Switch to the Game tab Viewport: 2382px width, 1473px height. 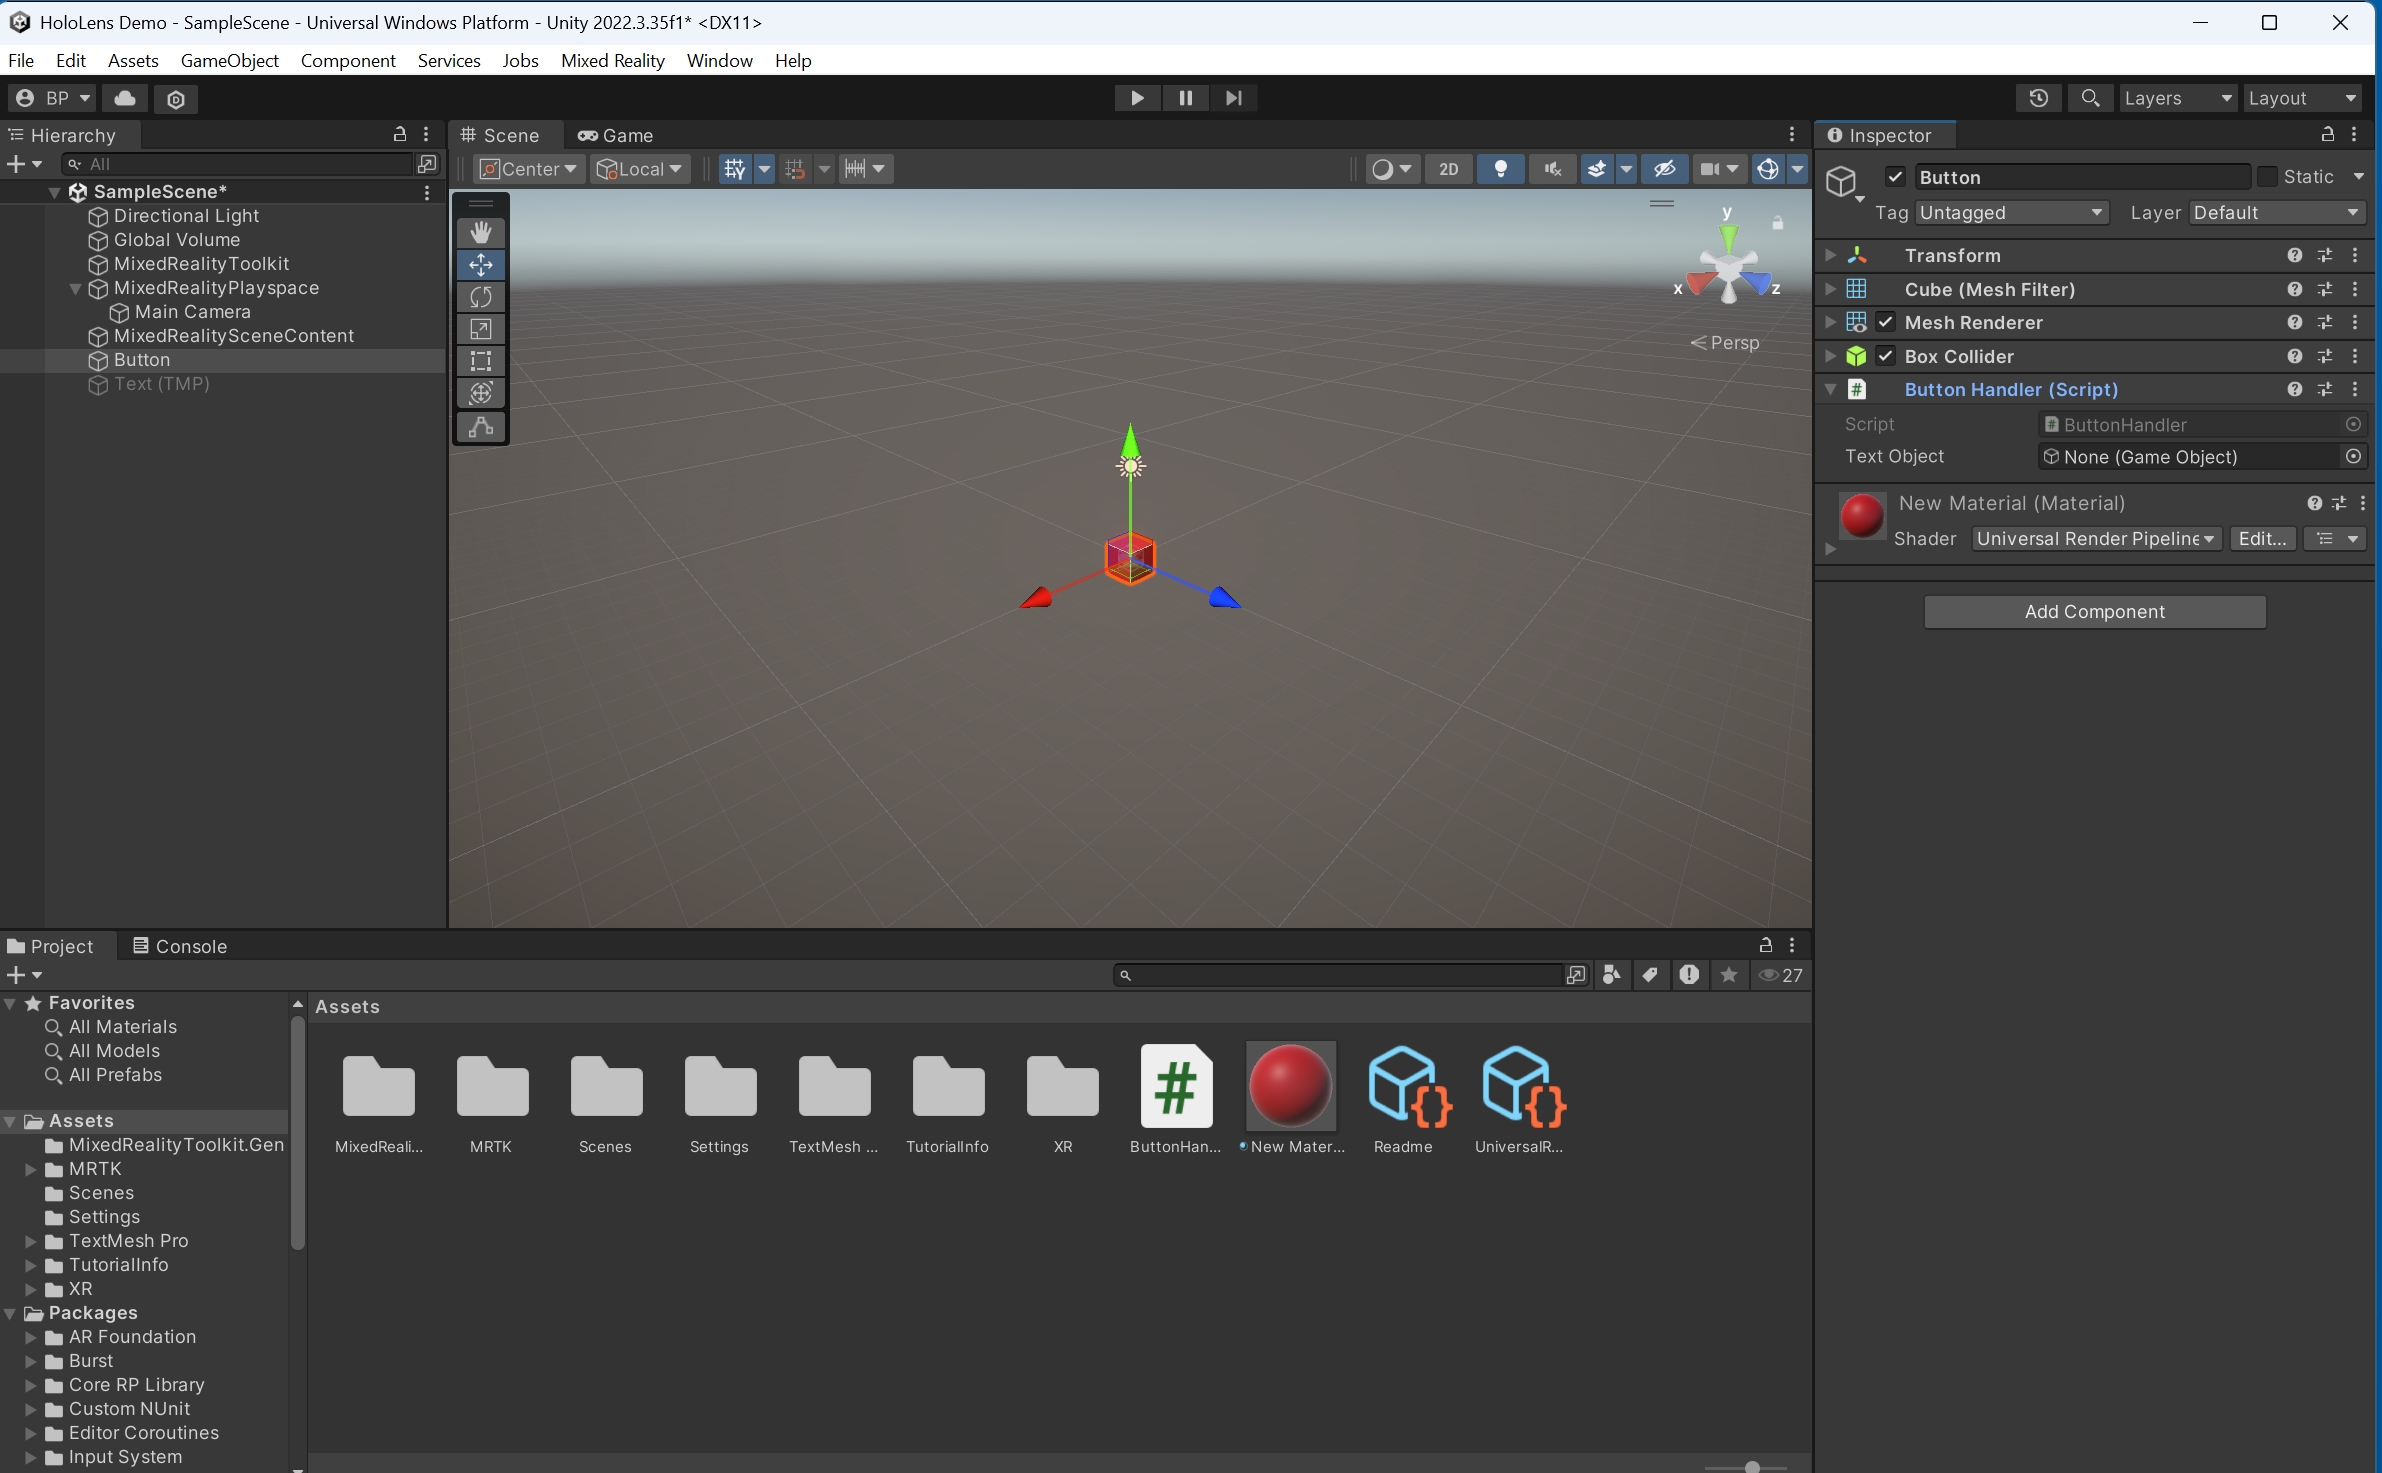pyautogui.click(x=614, y=134)
